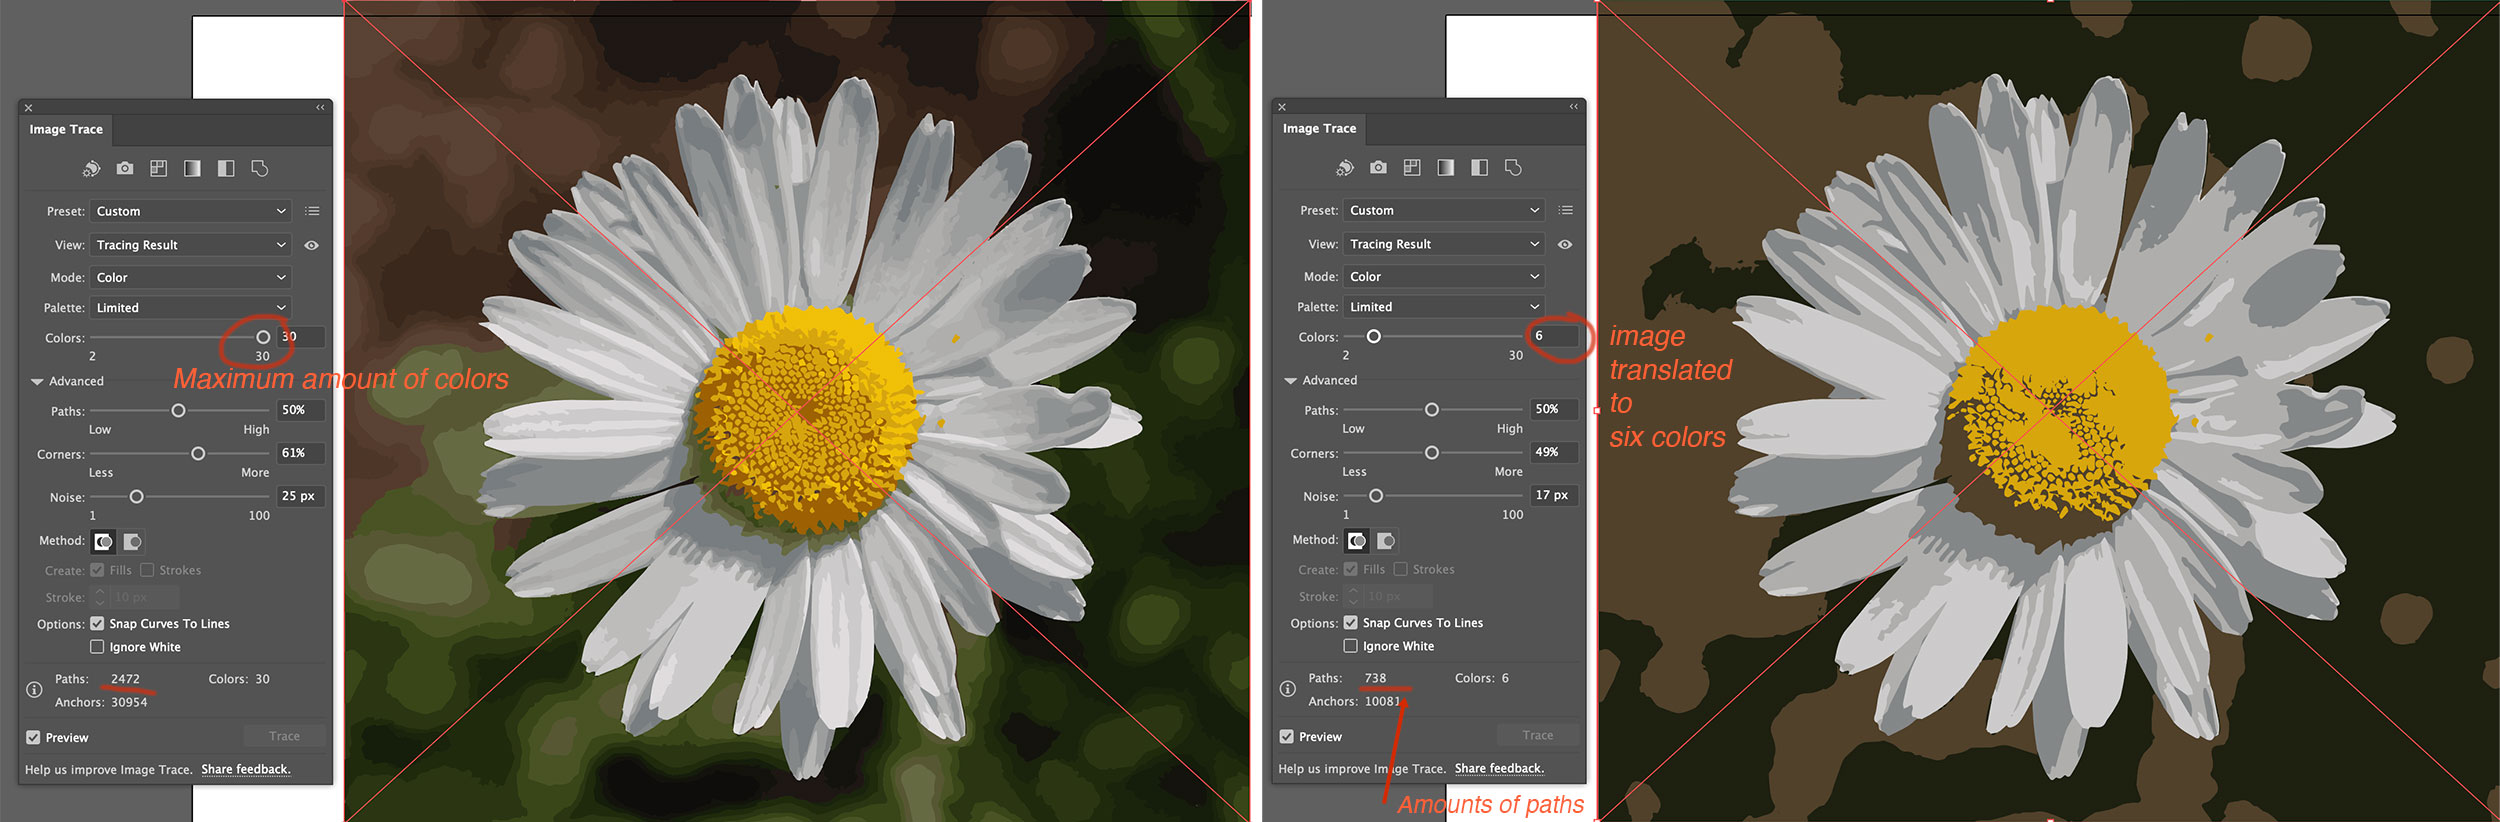Viewport: 2500px width, 822px height.
Task: Click Share feedback link in right panel
Action: click(x=1498, y=769)
